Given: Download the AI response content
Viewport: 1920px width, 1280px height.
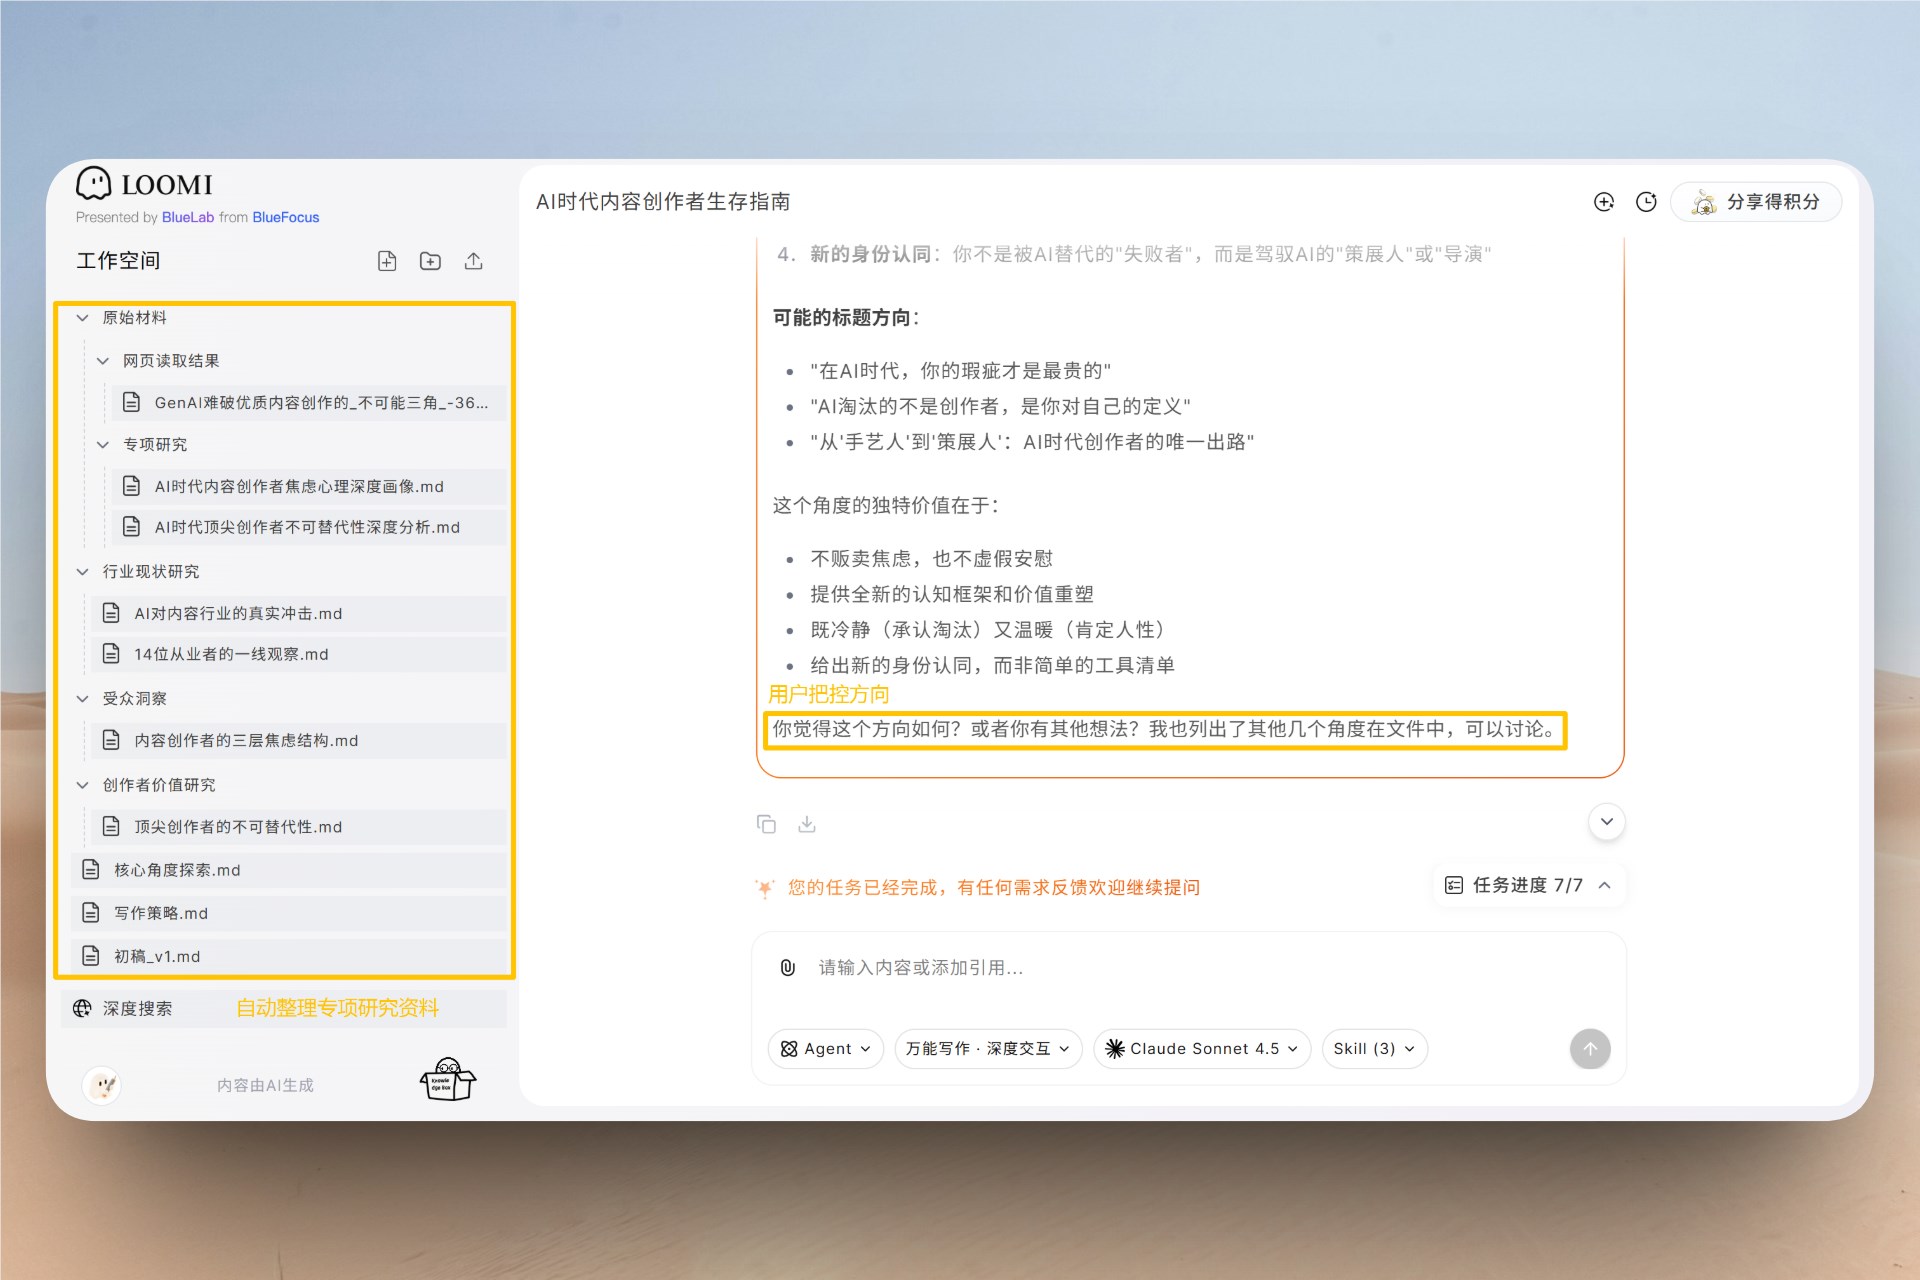Looking at the screenshot, I should pyautogui.click(x=806, y=823).
